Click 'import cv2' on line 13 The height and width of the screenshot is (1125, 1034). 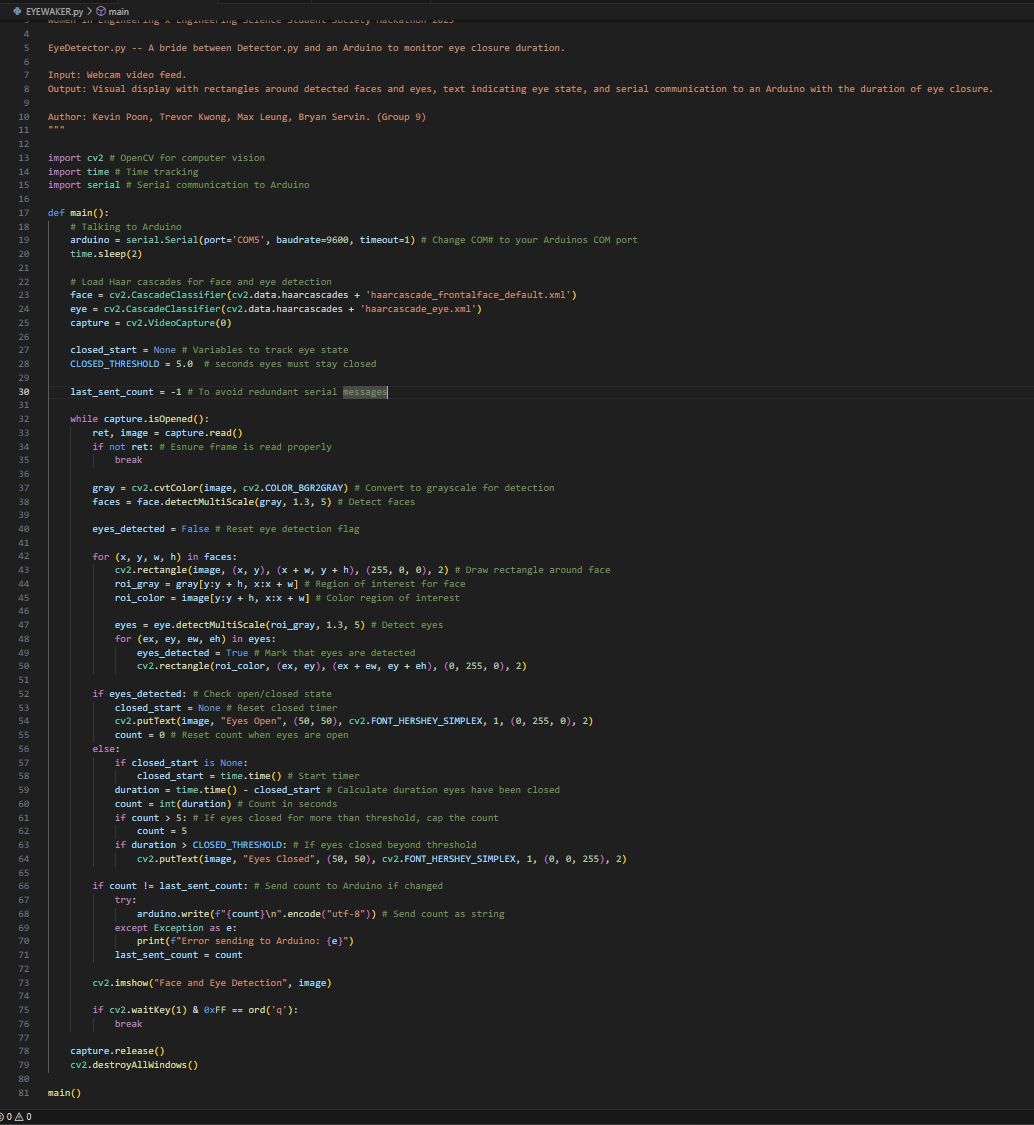[x=75, y=158]
